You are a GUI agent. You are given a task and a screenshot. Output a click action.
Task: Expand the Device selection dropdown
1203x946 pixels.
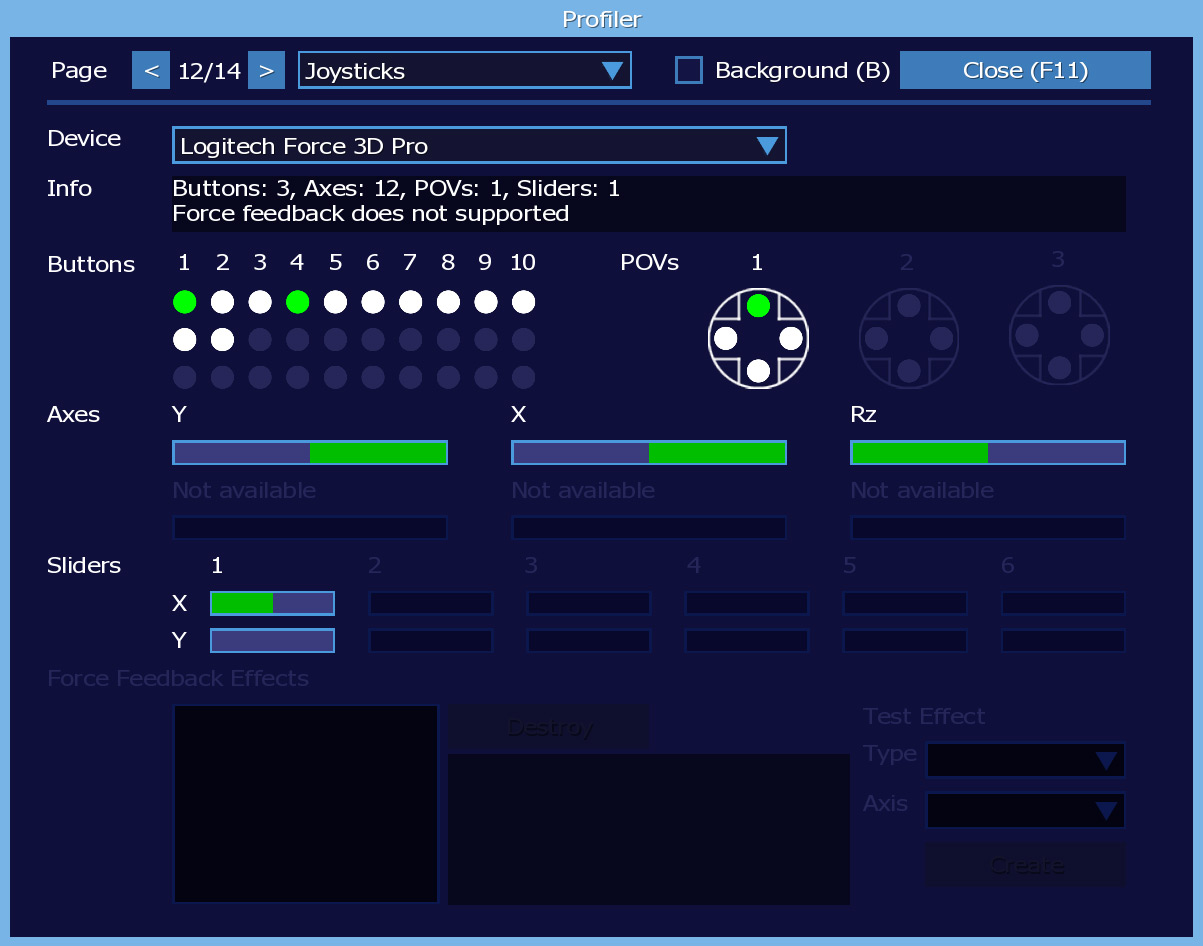479,146
